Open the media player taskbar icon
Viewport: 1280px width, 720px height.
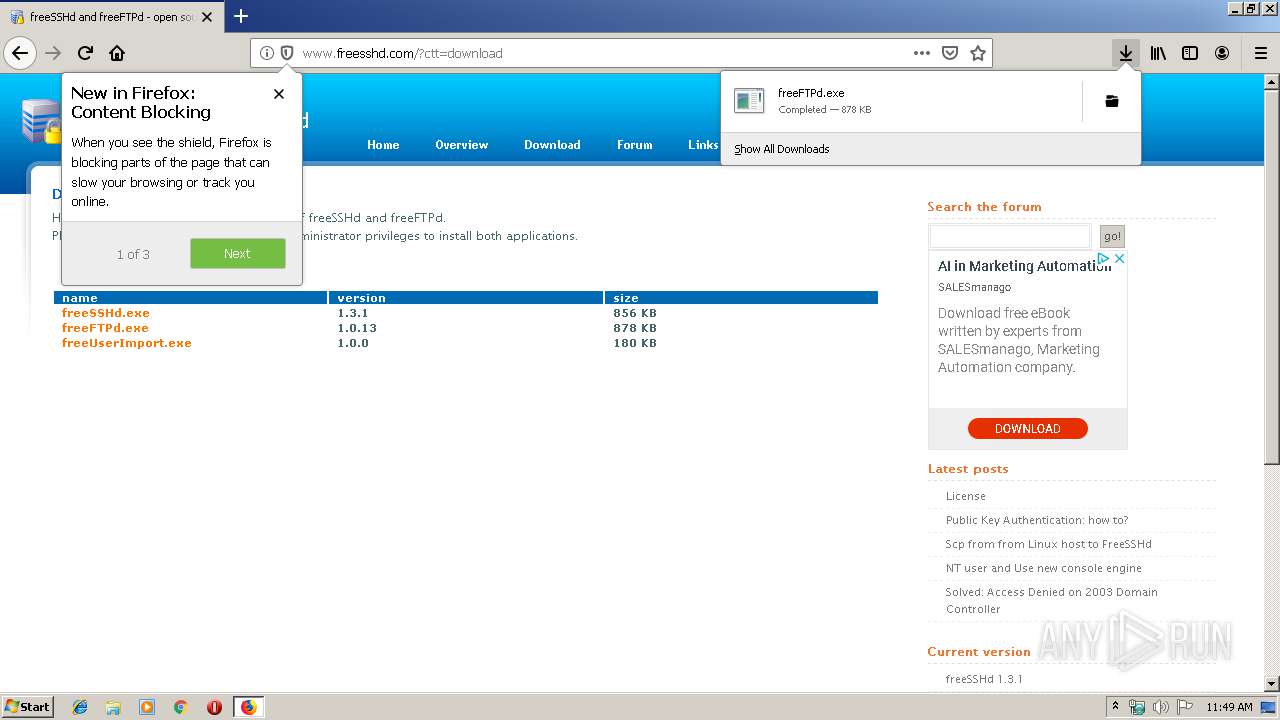(147, 707)
